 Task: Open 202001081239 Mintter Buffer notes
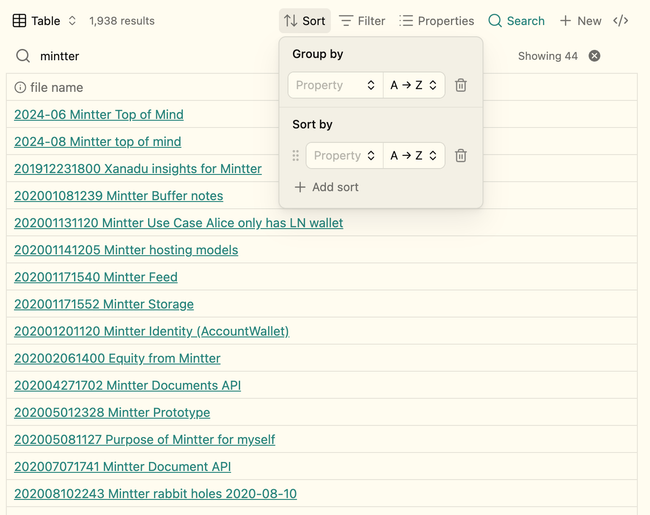(119, 196)
